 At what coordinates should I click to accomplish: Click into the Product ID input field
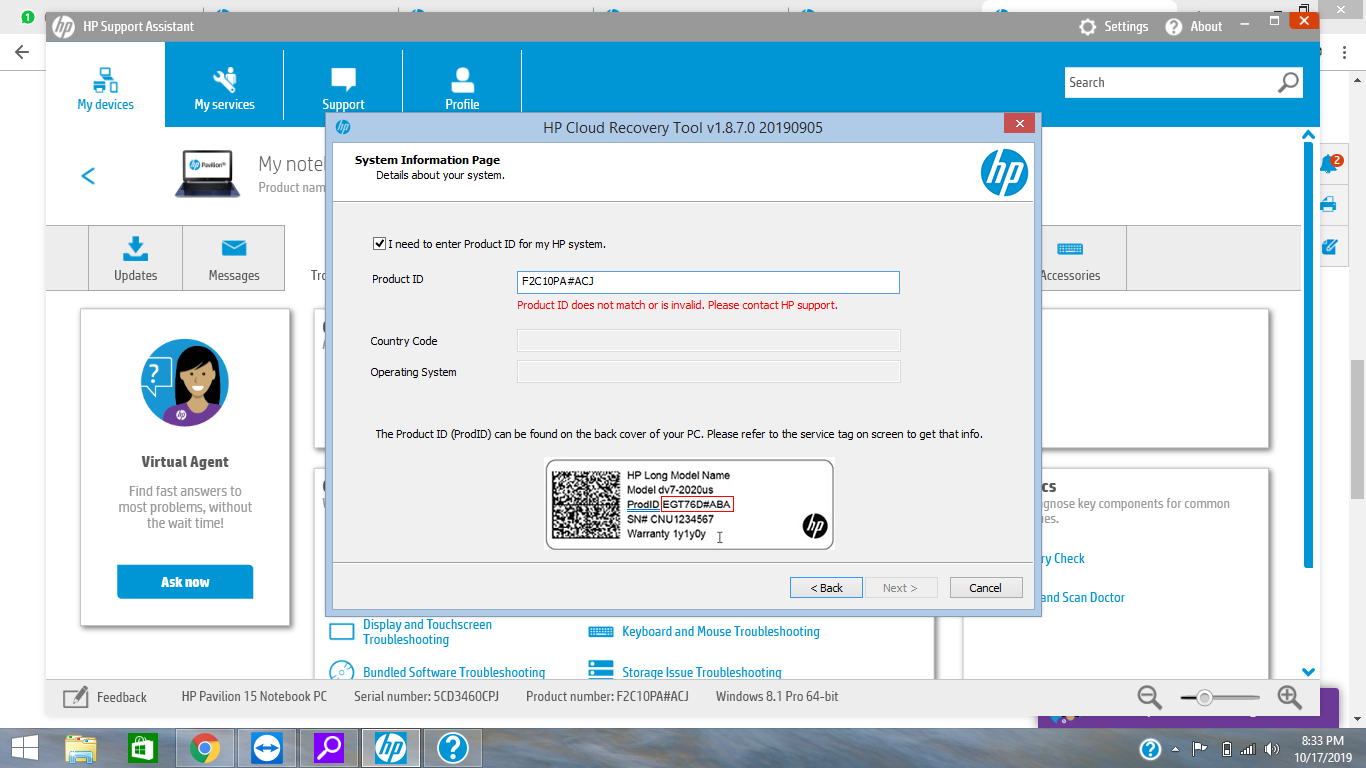click(x=708, y=282)
